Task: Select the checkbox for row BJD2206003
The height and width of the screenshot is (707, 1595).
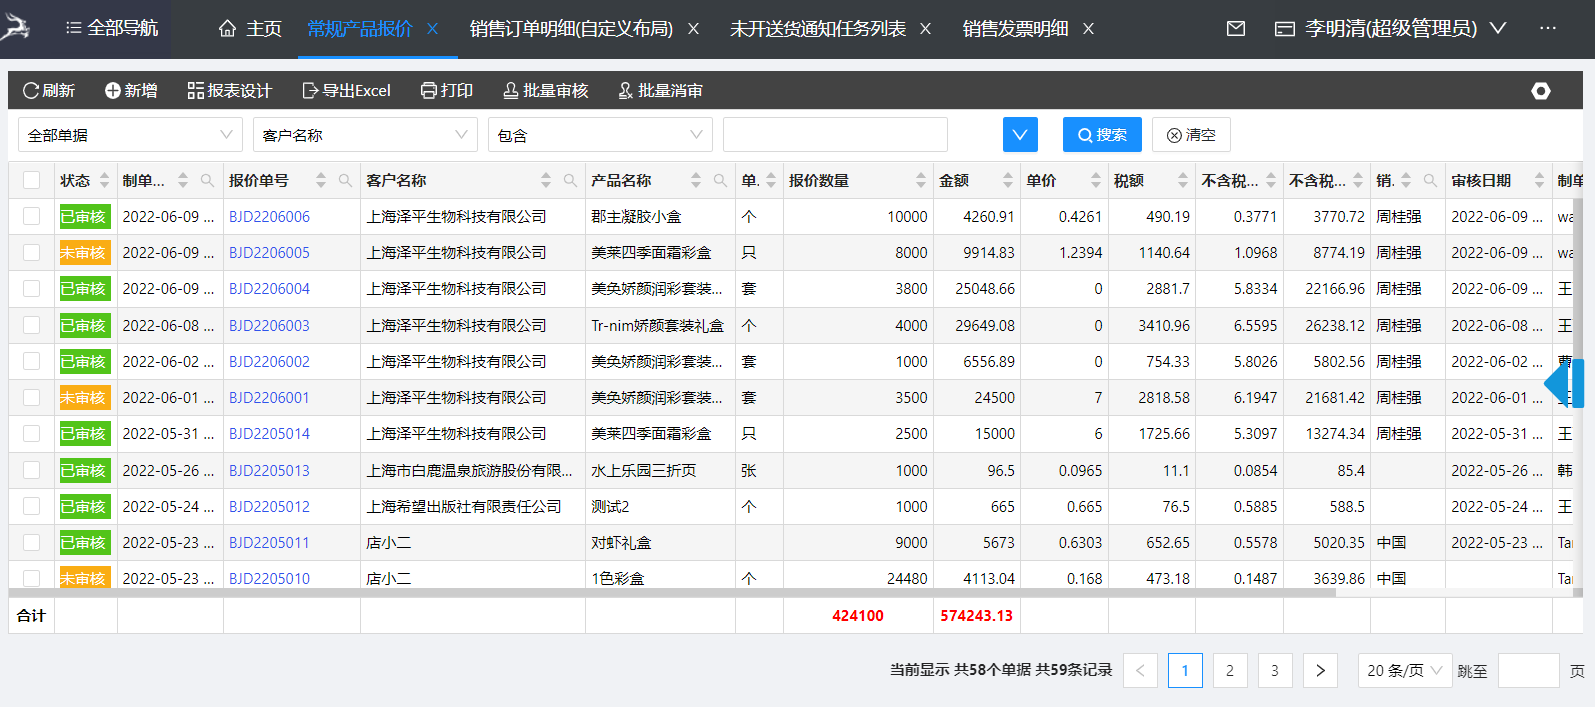Action: tap(32, 325)
